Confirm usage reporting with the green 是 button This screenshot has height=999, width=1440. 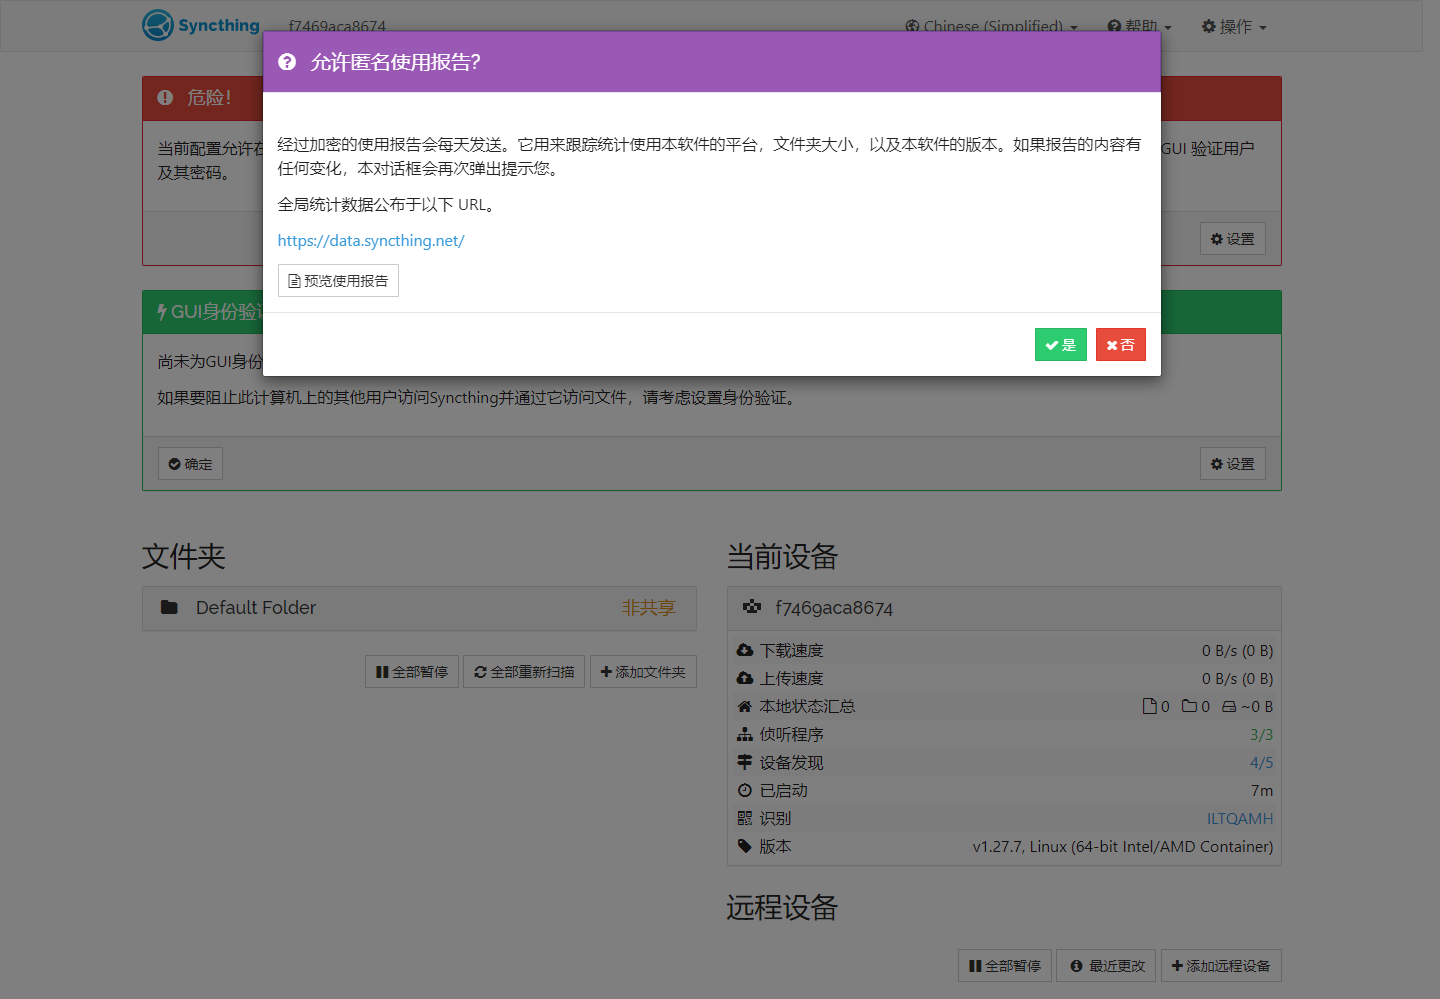click(x=1061, y=345)
